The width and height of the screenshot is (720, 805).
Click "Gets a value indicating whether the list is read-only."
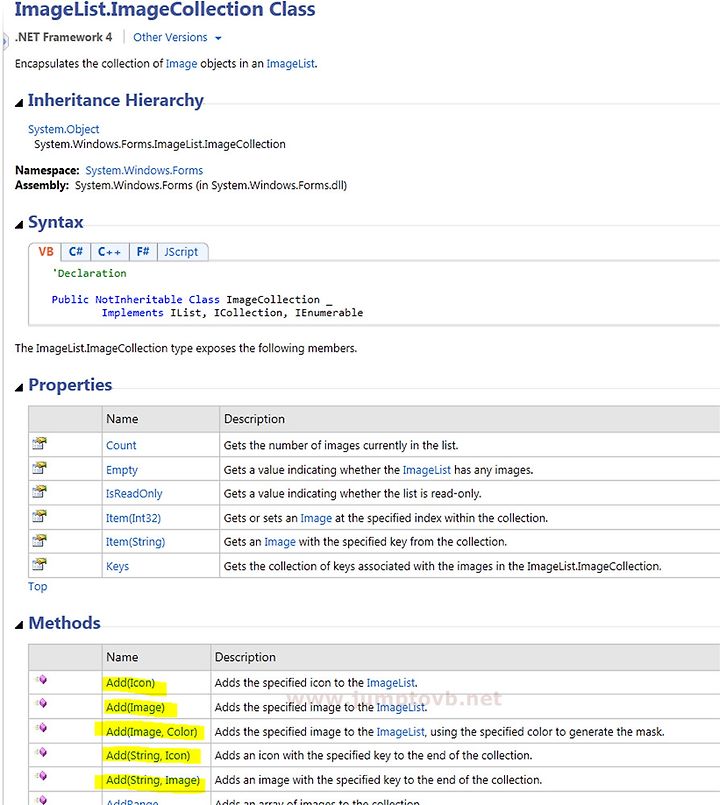352,493
